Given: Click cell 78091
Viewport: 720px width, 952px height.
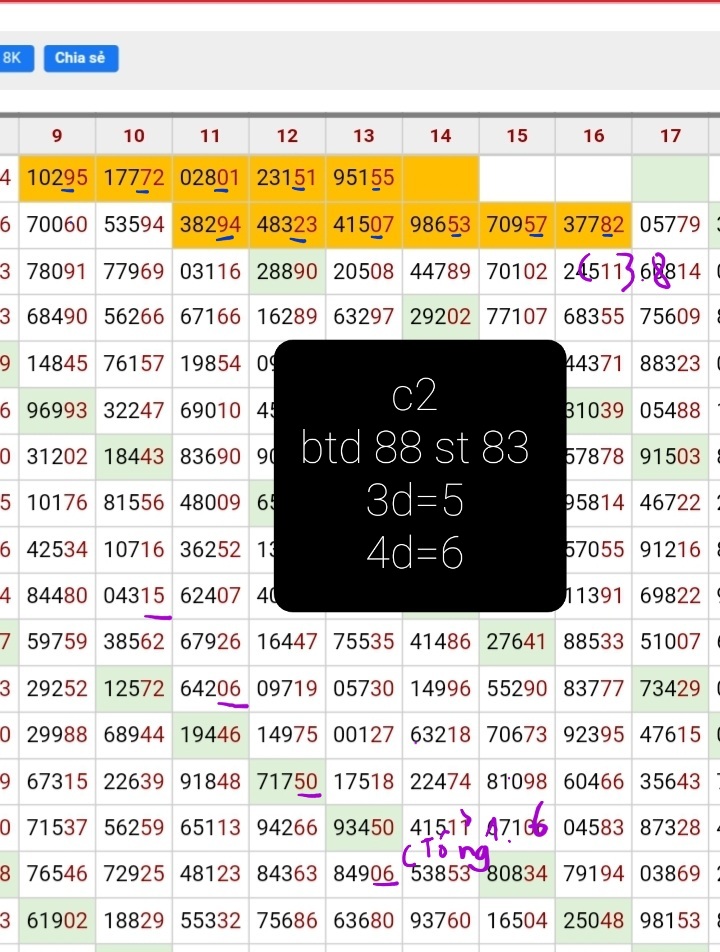Looking at the screenshot, I should [x=57, y=271].
